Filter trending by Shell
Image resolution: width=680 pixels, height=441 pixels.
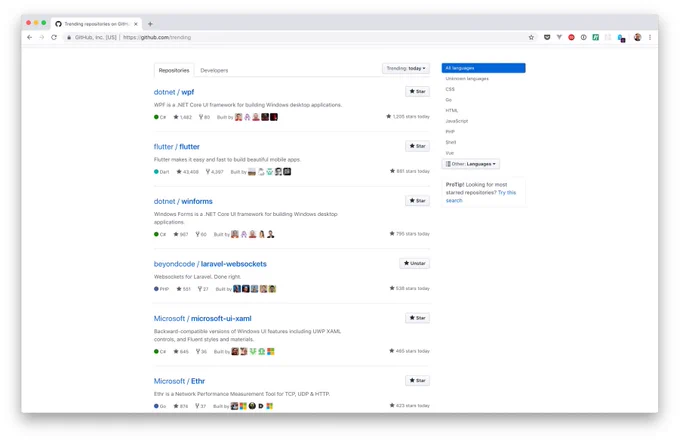point(451,142)
